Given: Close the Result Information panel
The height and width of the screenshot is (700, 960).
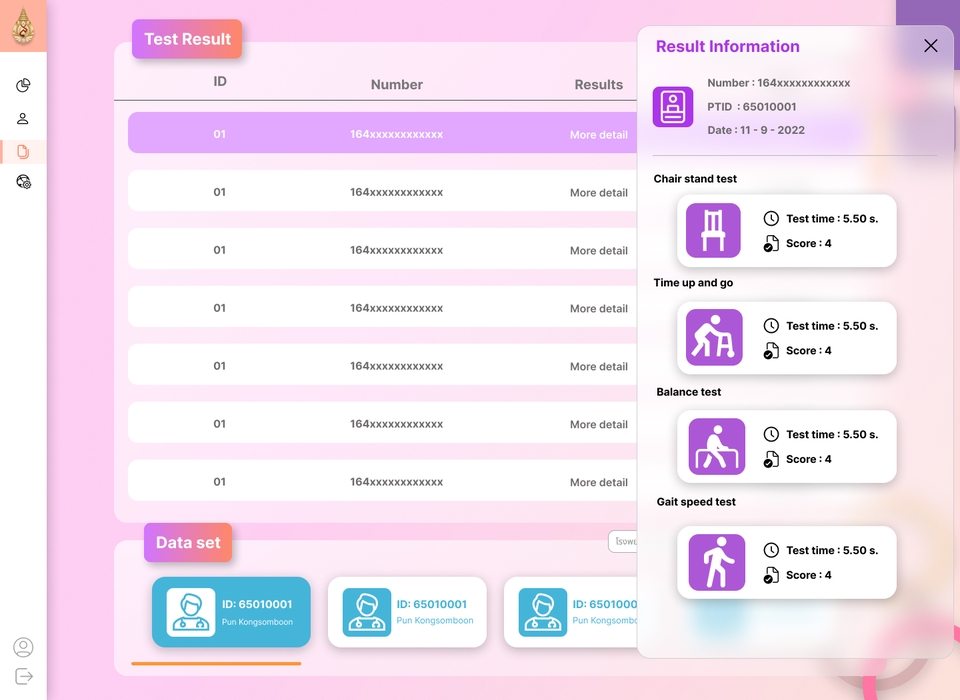Looking at the screenshot, I should [x=931, y=46].
